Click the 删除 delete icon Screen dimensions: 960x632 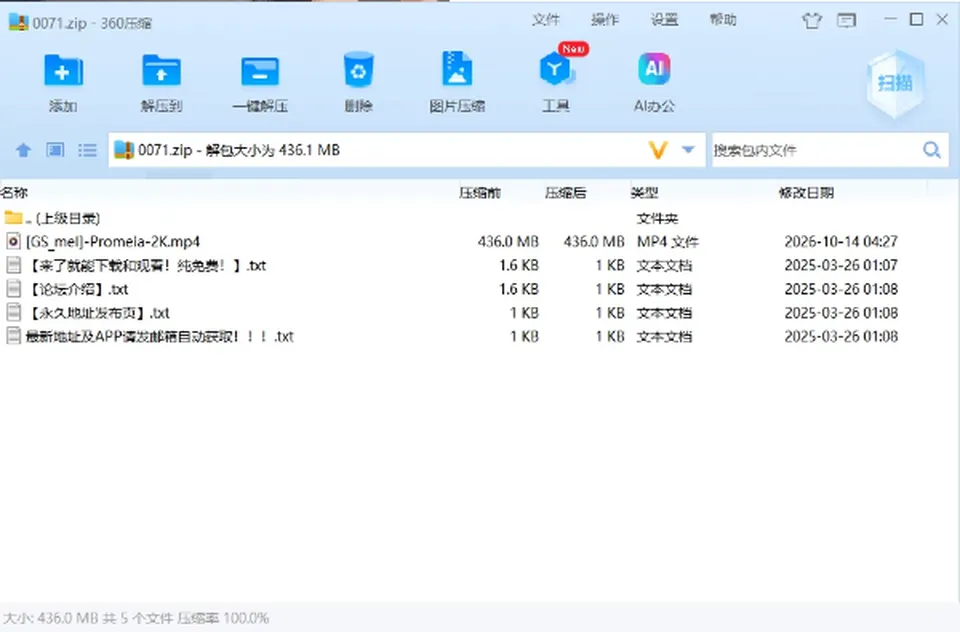click(x=359, y=70)
